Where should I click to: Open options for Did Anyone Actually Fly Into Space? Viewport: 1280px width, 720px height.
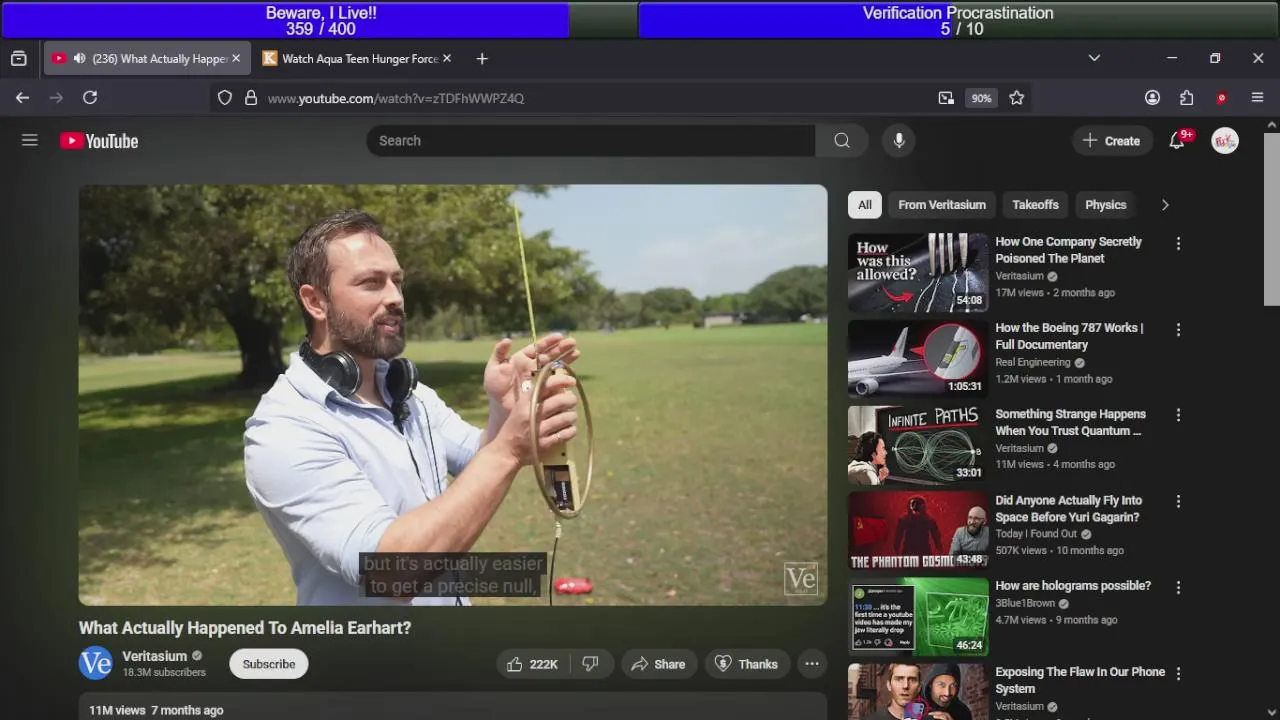coord(1178,501)
